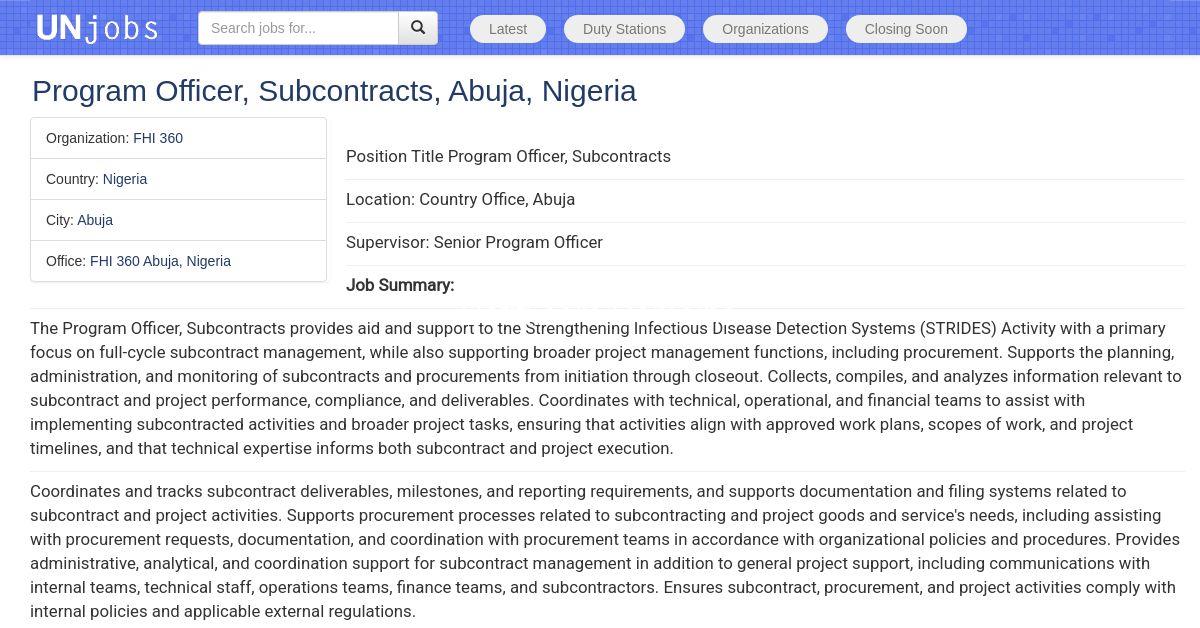The height and width of the screenshot is (628, 1200).
Task: Browse the Organizations menu item
Action: 765,29
